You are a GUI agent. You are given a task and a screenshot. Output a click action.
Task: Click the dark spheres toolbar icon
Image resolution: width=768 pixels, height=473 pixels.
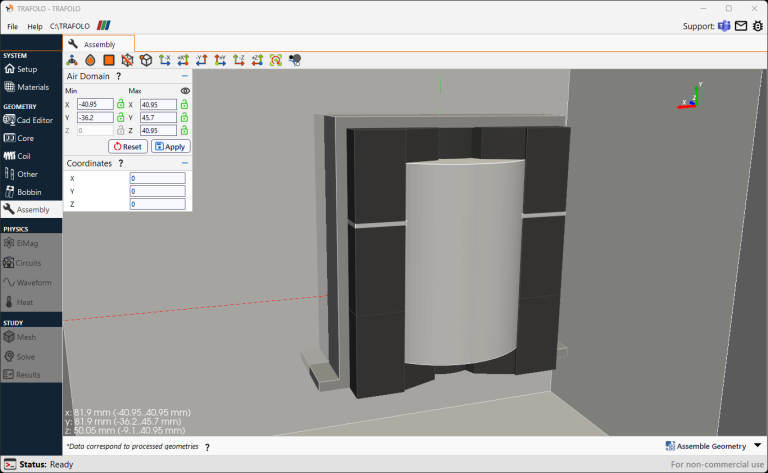pyautogui.click(x=294, y=60)
